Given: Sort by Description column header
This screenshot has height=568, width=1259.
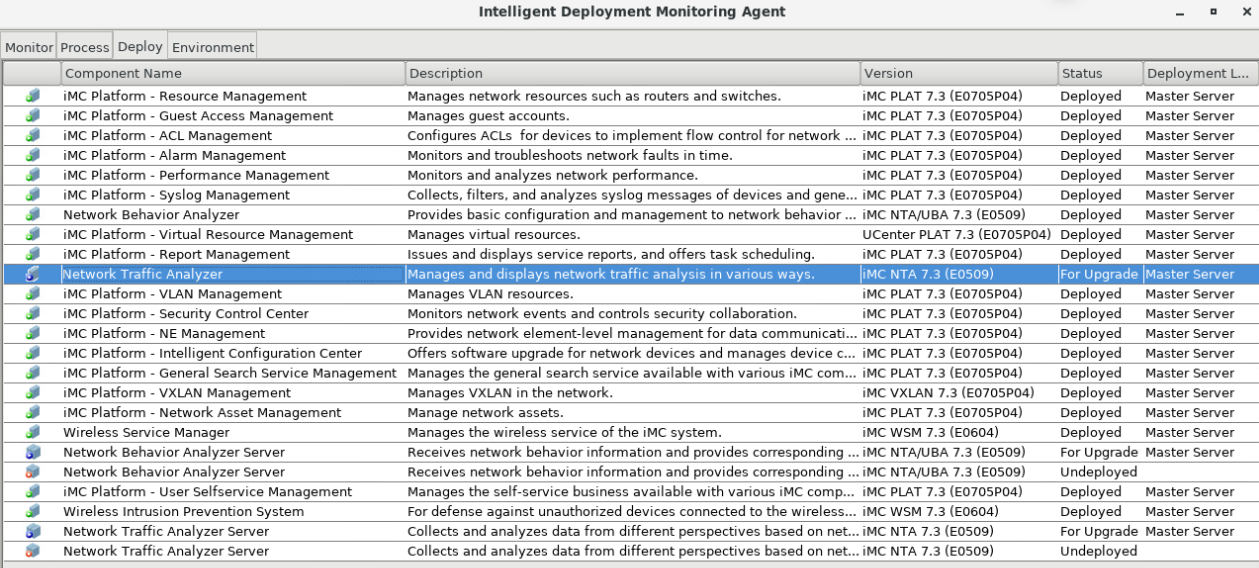Looking at the screenshot, I should coord(632,73).
